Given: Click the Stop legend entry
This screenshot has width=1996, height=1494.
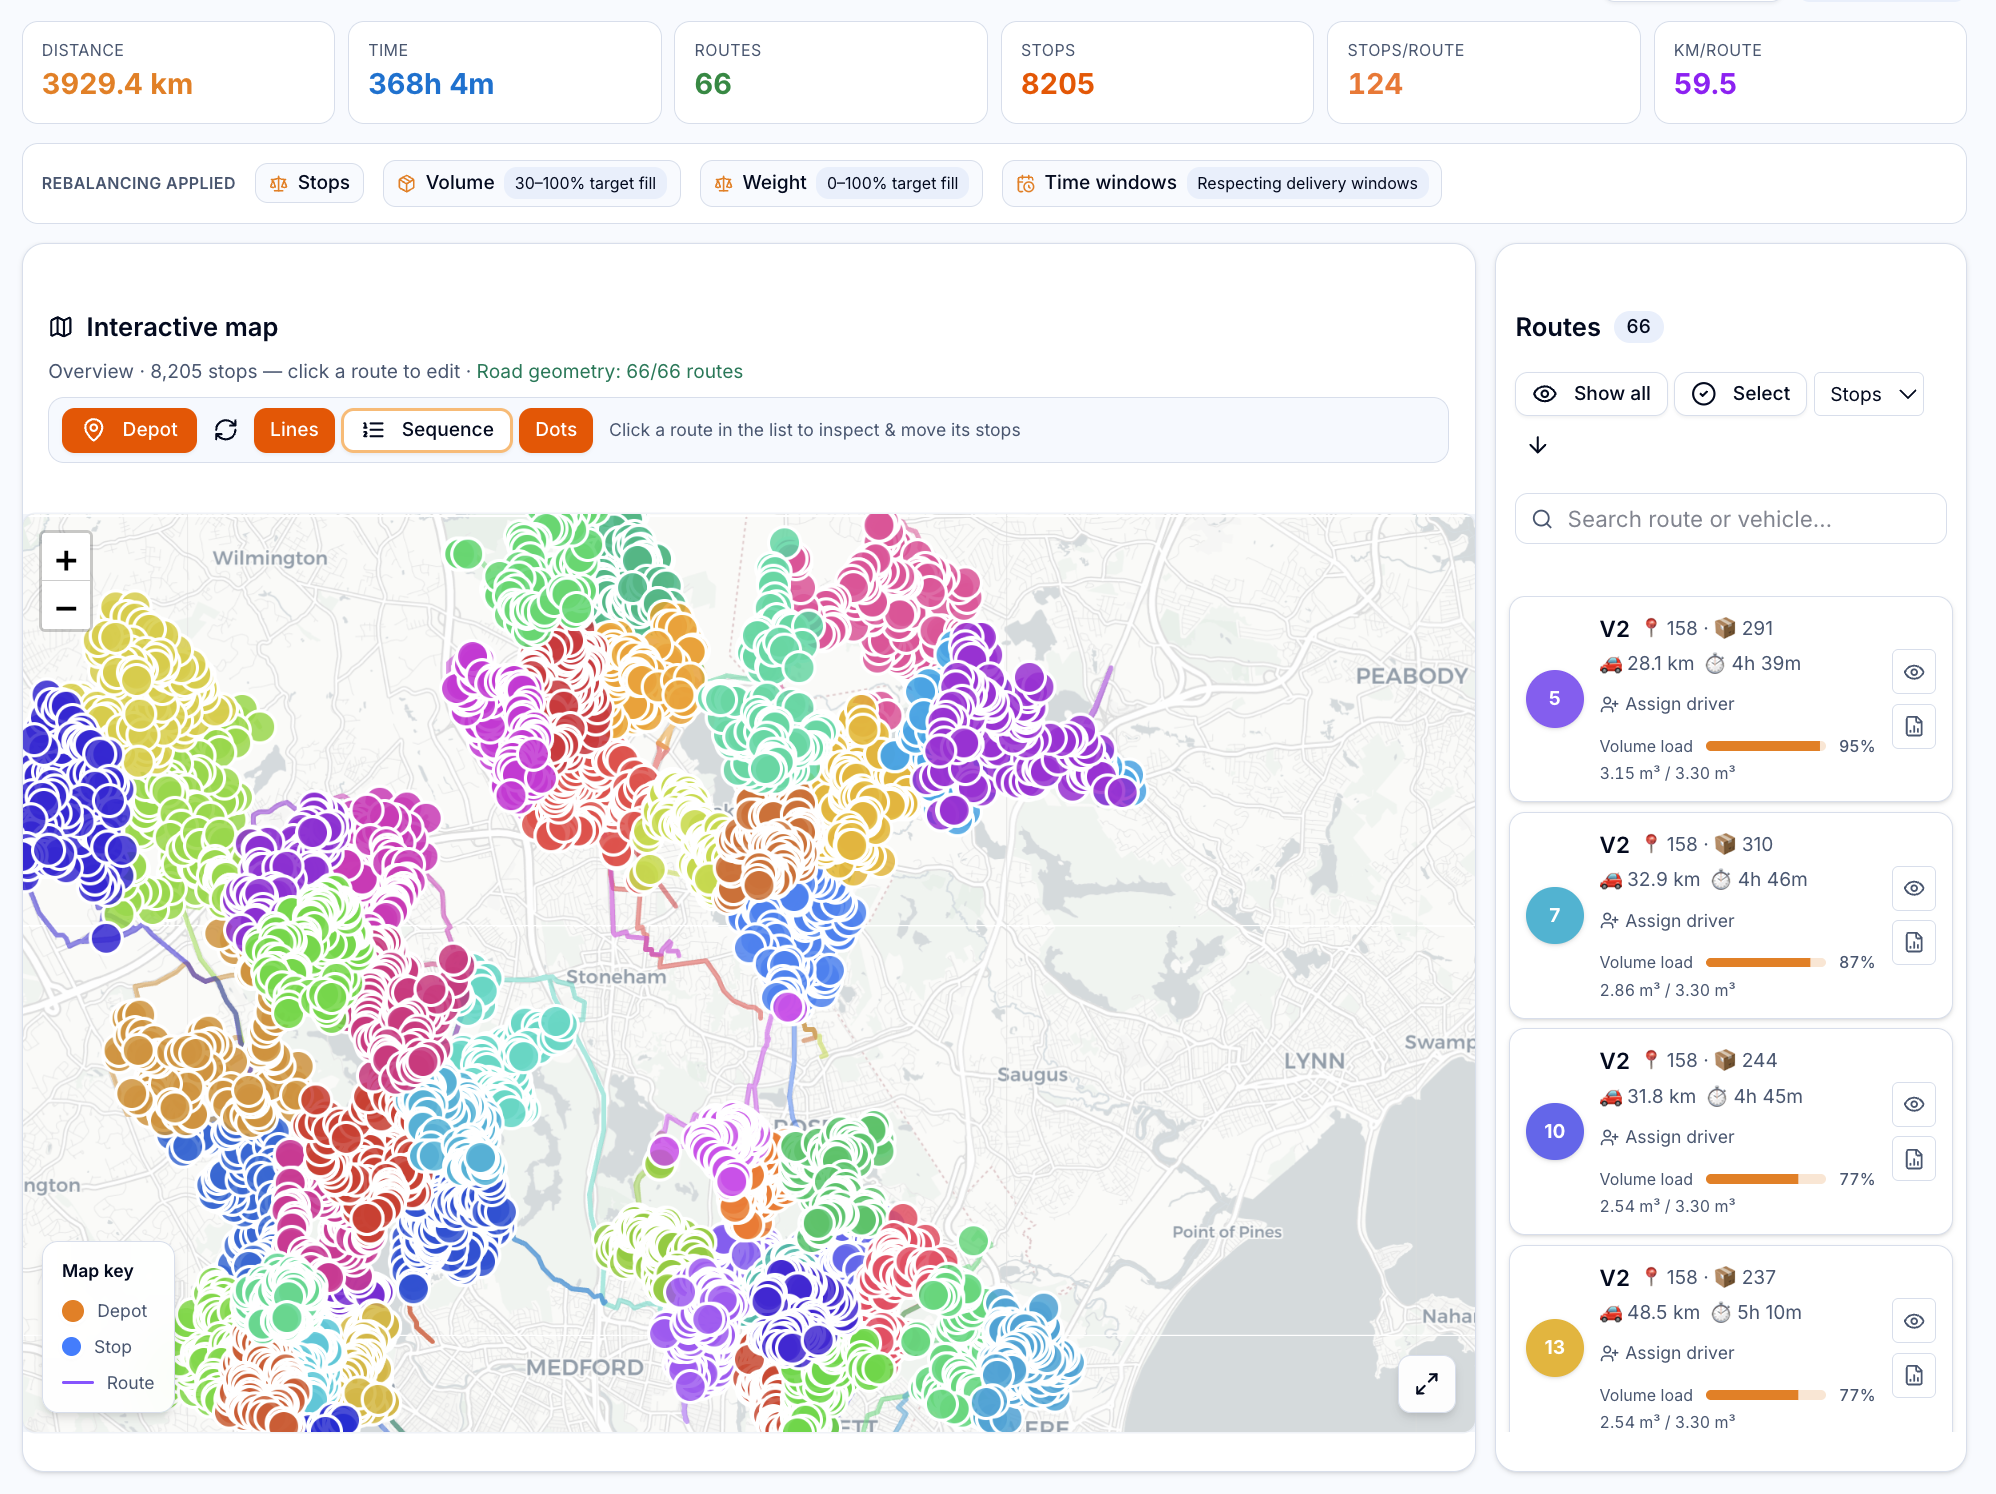Looking at the screenshot, I should click(x=97, y=1347).
